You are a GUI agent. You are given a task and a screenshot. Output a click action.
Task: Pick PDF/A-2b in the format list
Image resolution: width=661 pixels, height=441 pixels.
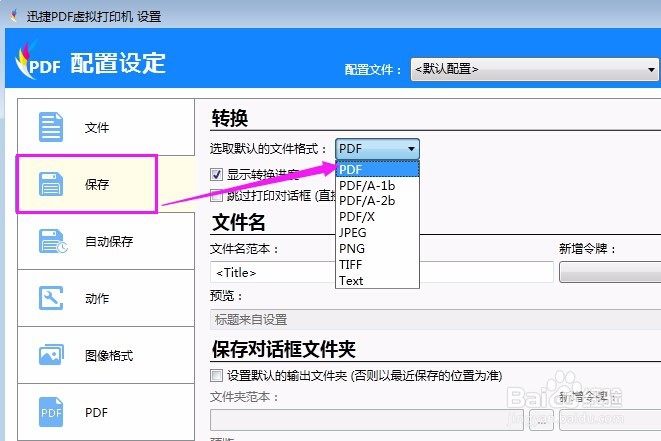tap(377, 201)
